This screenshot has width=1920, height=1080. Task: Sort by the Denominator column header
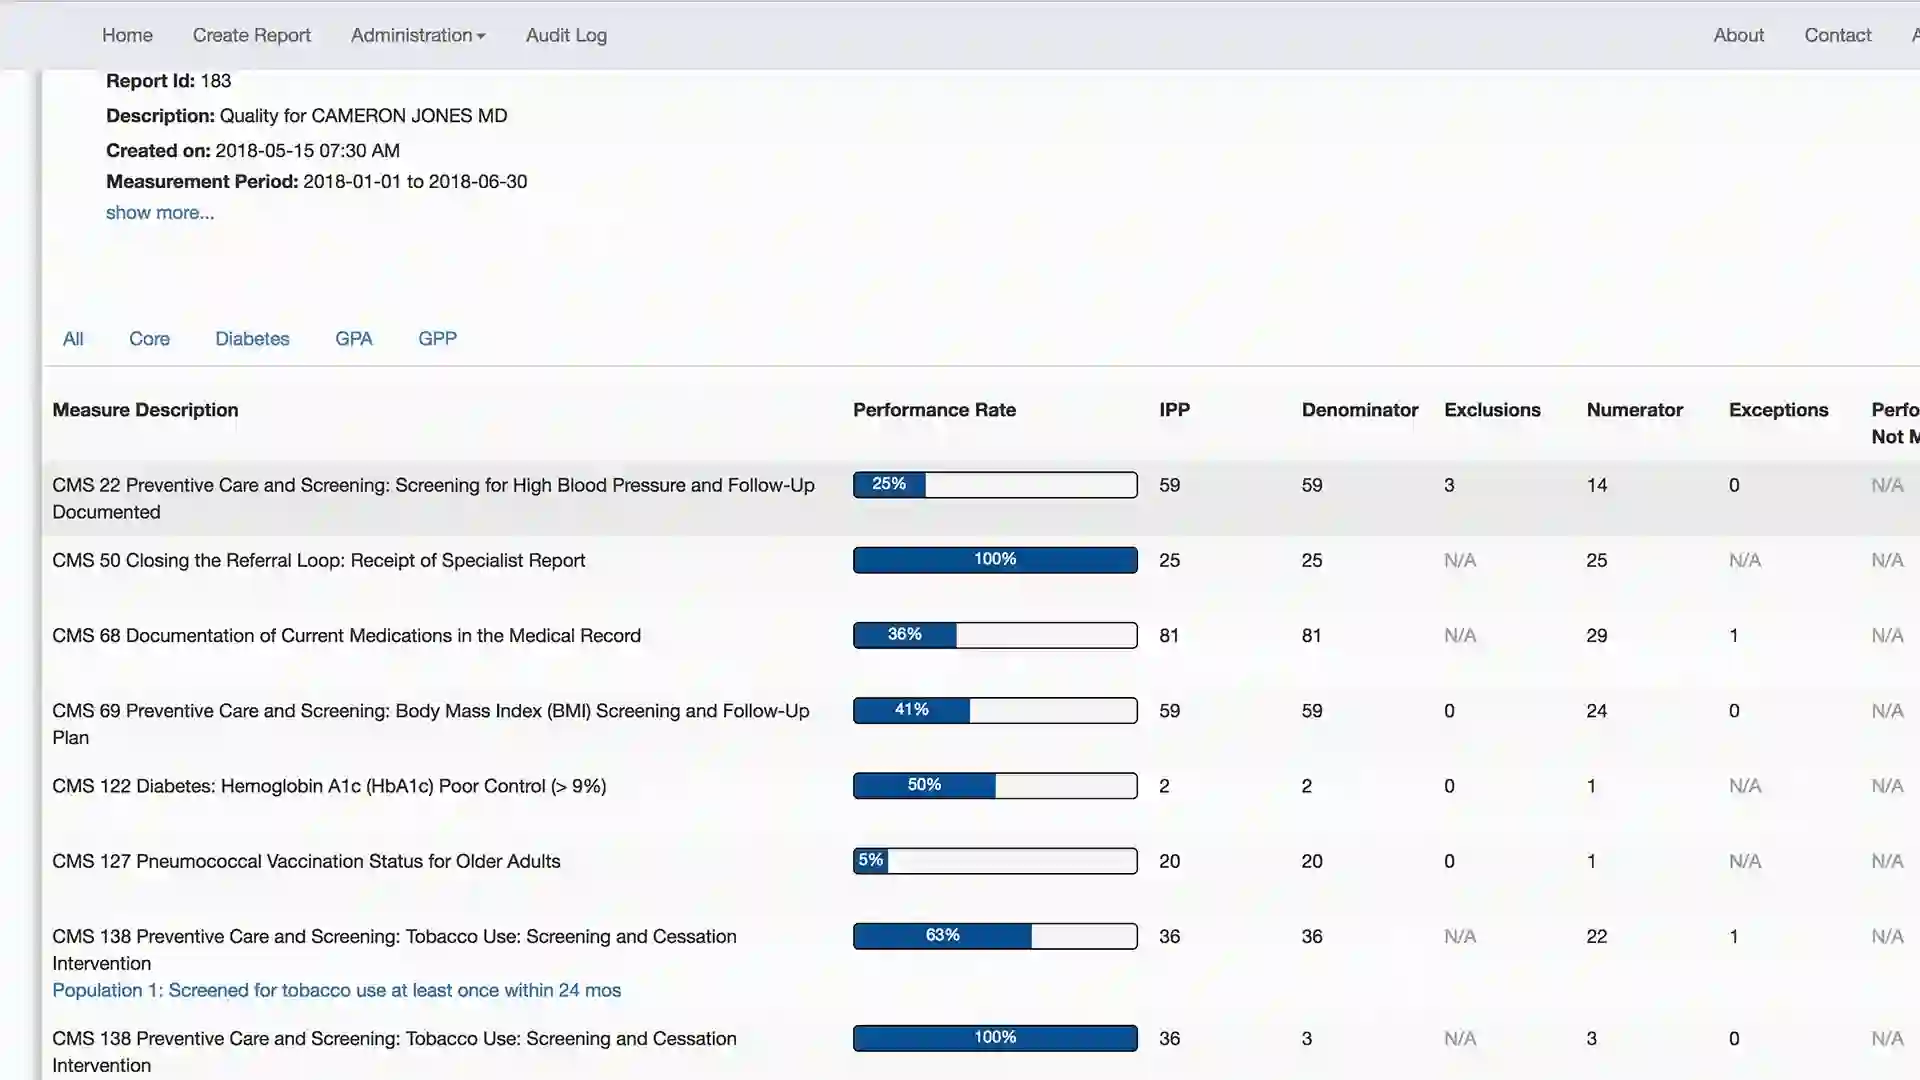tap(1360, 410)
